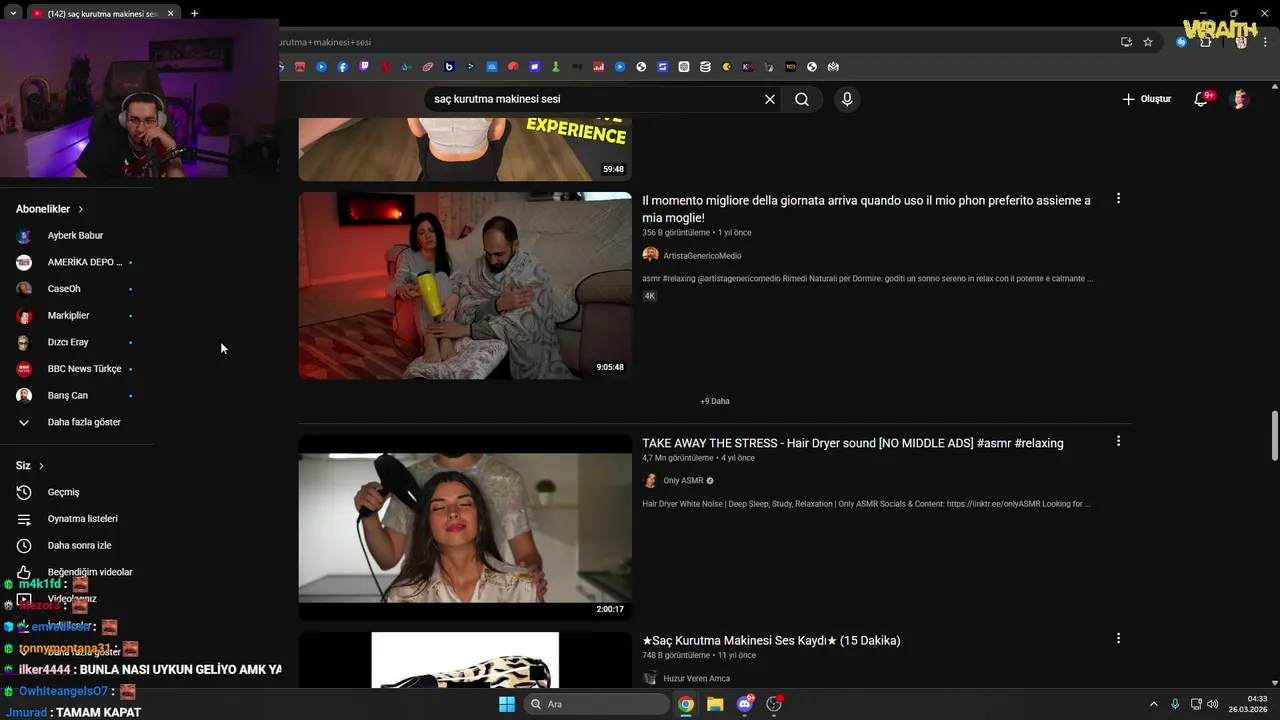Play the 9:05:48 couple on sofa thumbnail
Screen dimensions: 1280x720
465,286
